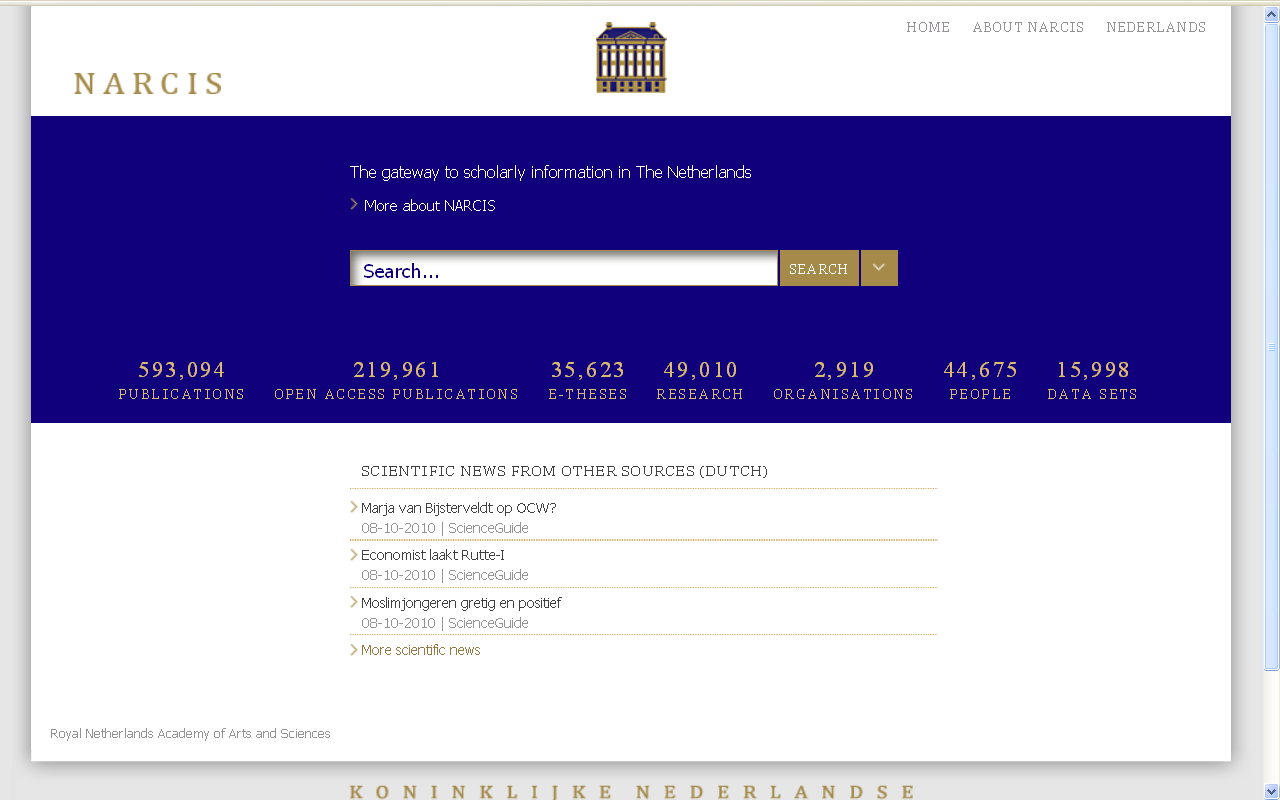Click the NARCIS logo text
The width and height of the screenshot is (1280, 800).
(x=149, y=84)
